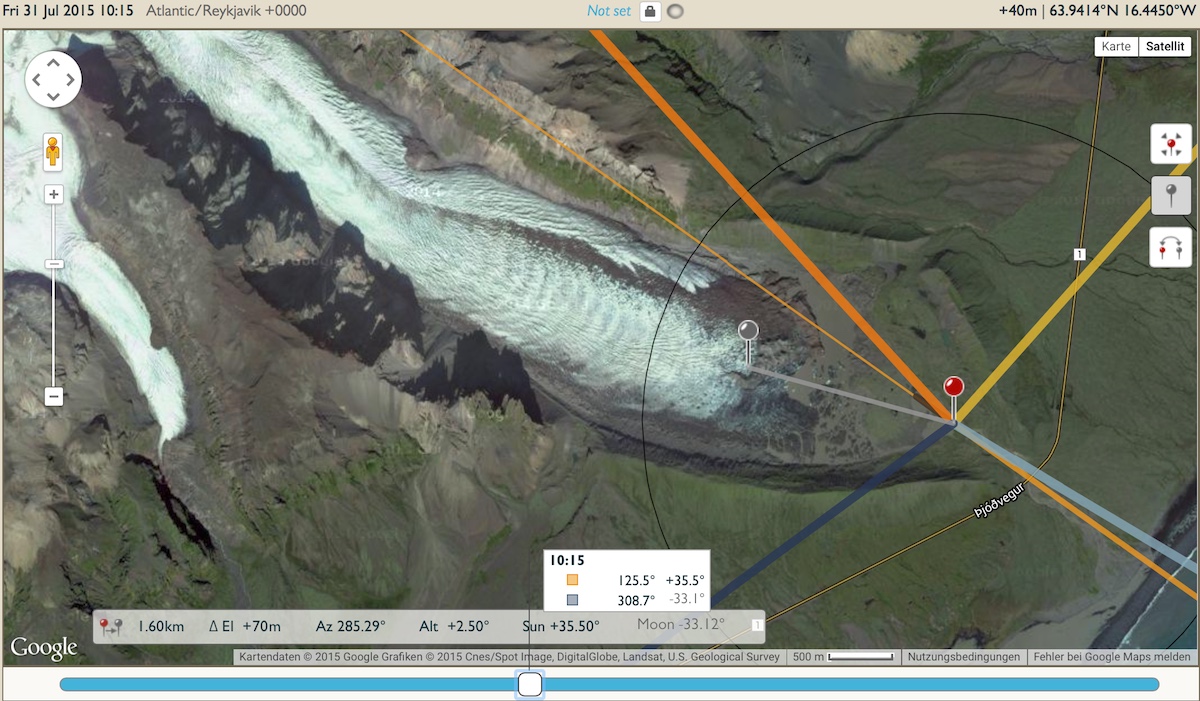This screenshot has width=1200, height=701.
Task: Click the map pan arrows control
Action: 53,78
